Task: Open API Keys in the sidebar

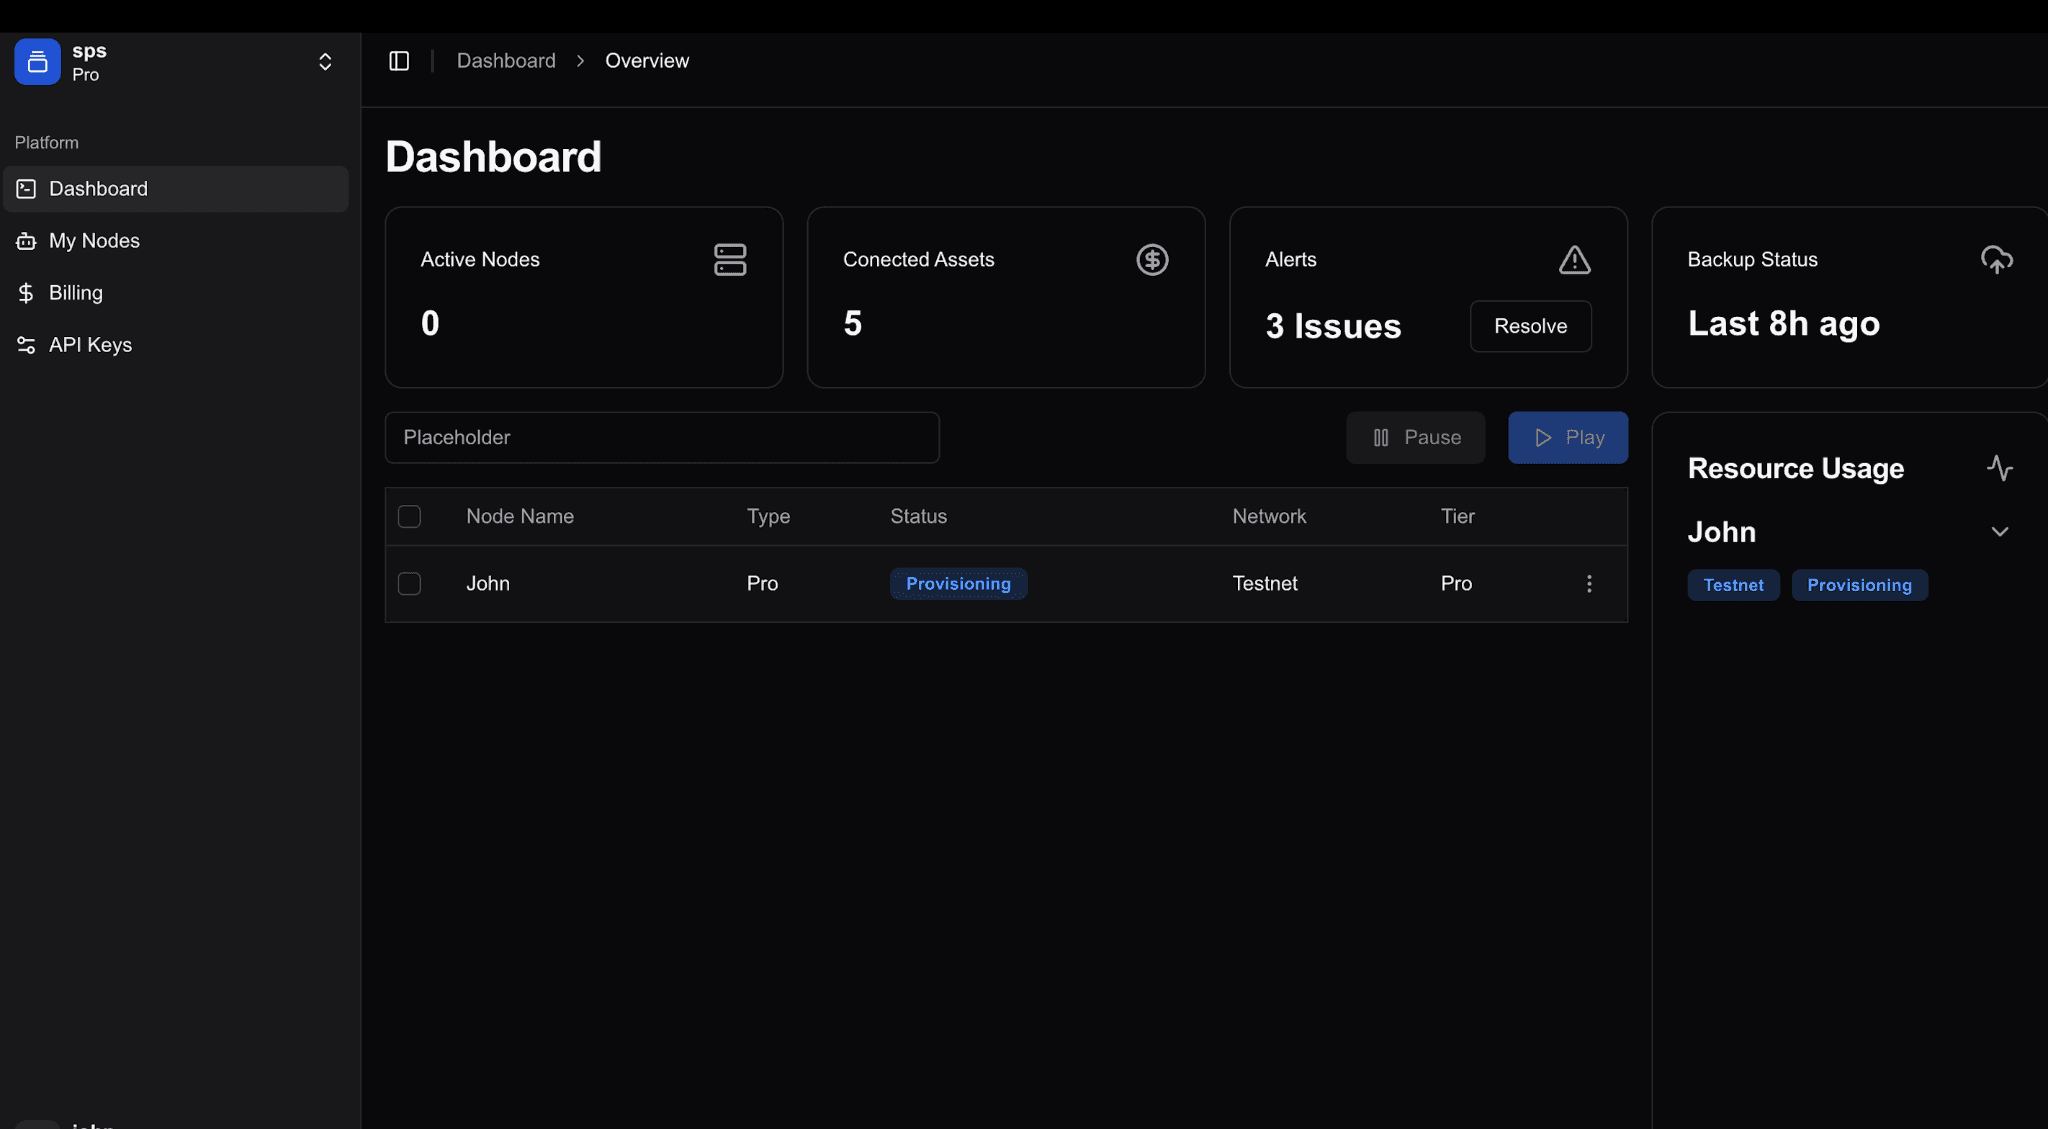Action: point(90,345)
